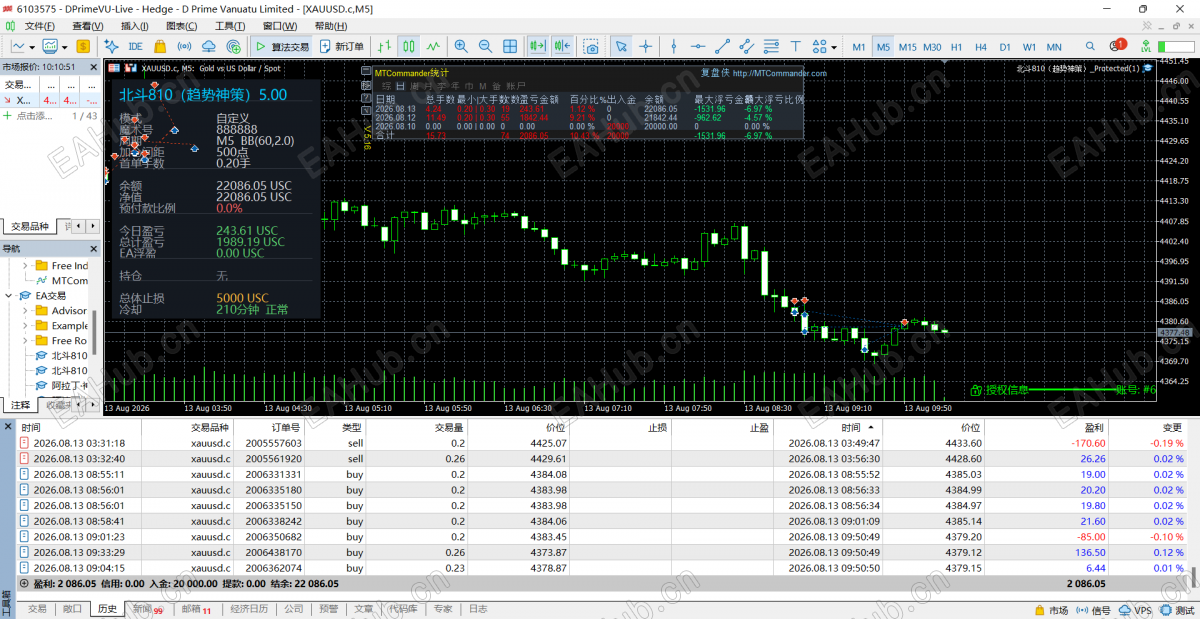1200x619 pixels.
Task: Switch to the 敞口 tab in toolbox
Action: 72,609
